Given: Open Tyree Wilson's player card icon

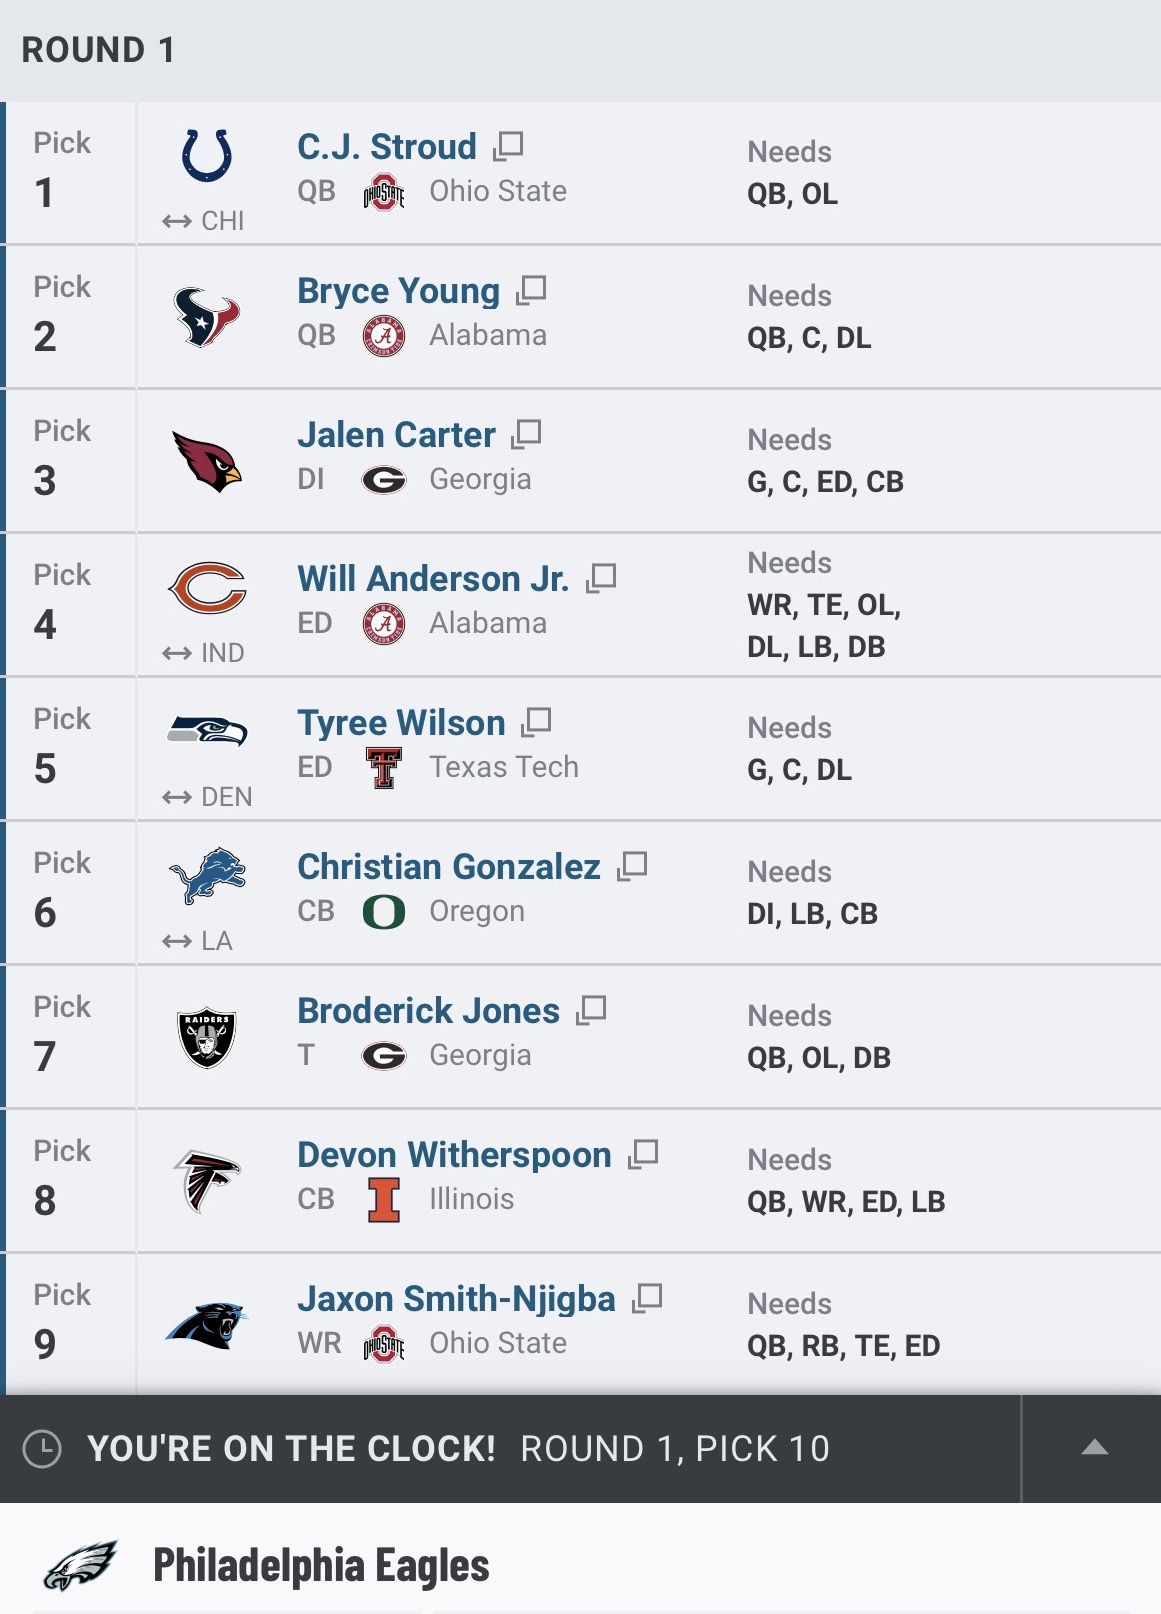Looking at the screenshot, I should click(x=537, y=722).
